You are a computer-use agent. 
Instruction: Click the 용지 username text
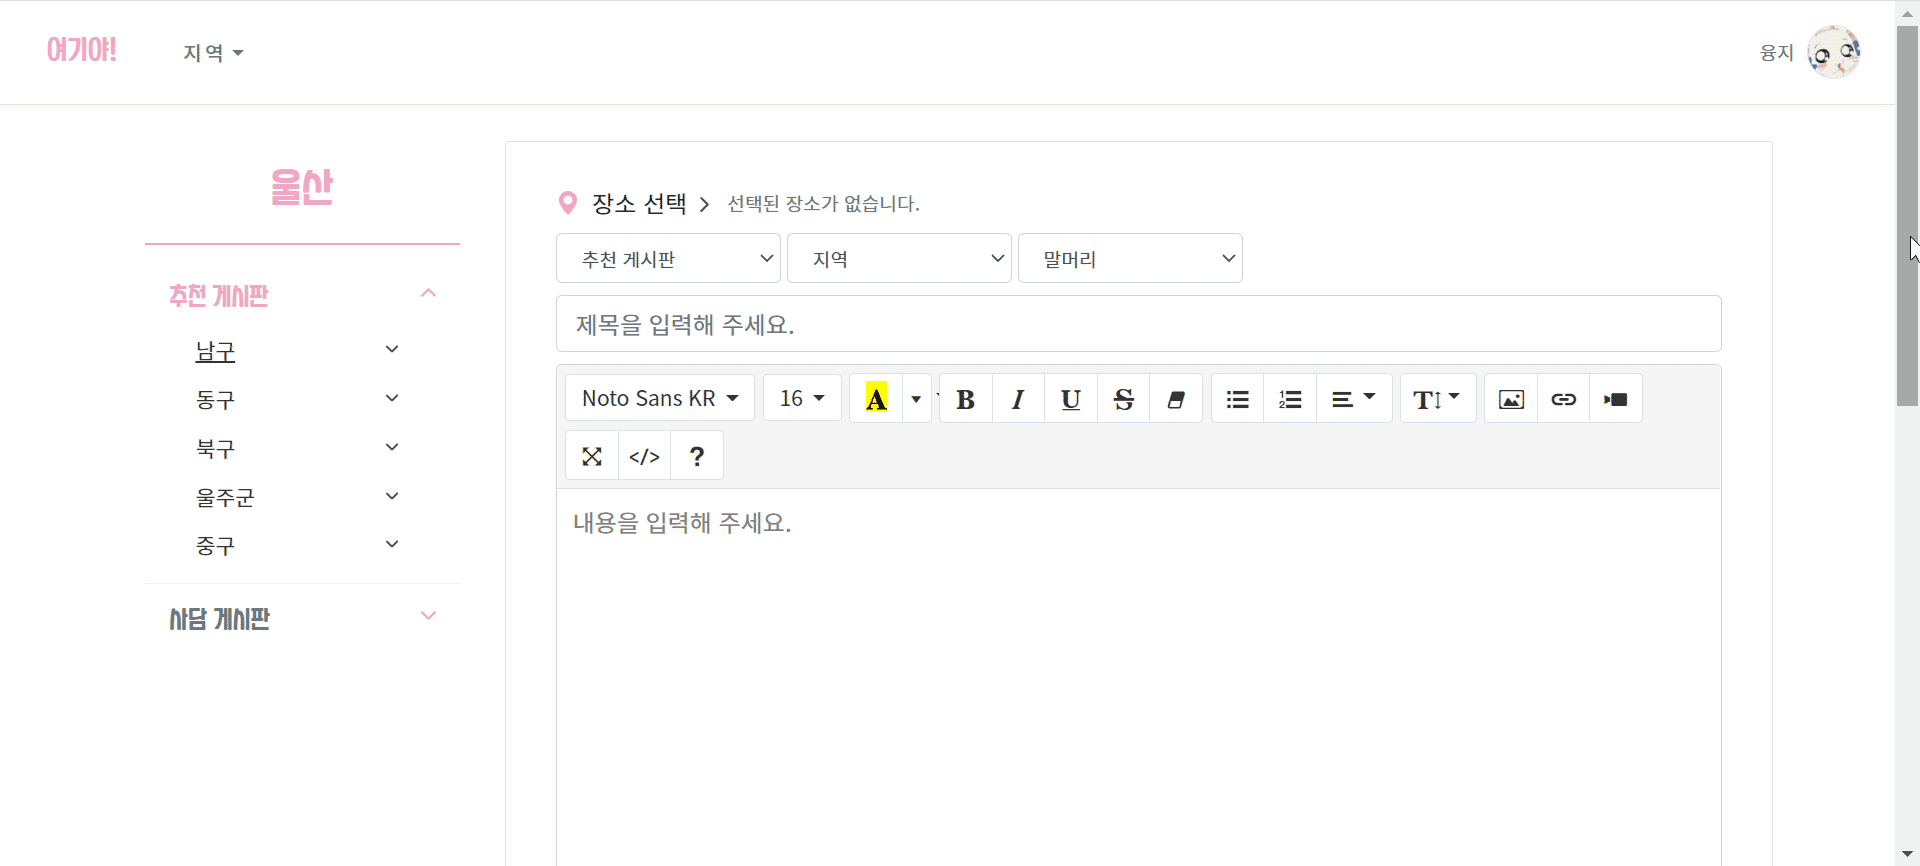[1776, 53]
